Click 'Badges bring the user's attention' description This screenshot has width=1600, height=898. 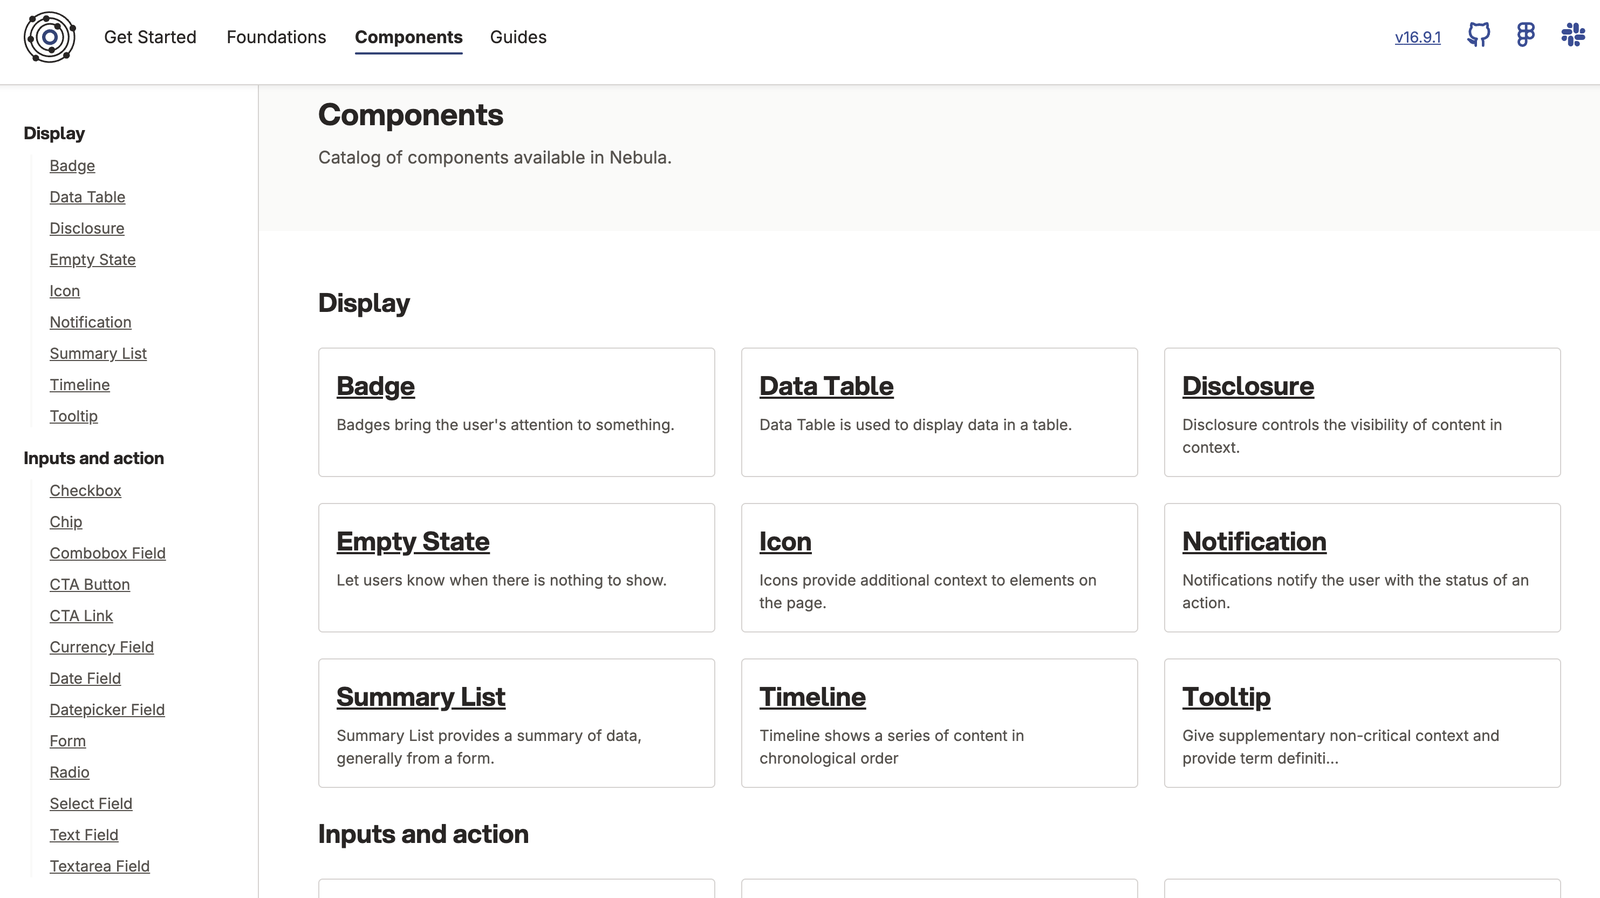coord(505,425)
